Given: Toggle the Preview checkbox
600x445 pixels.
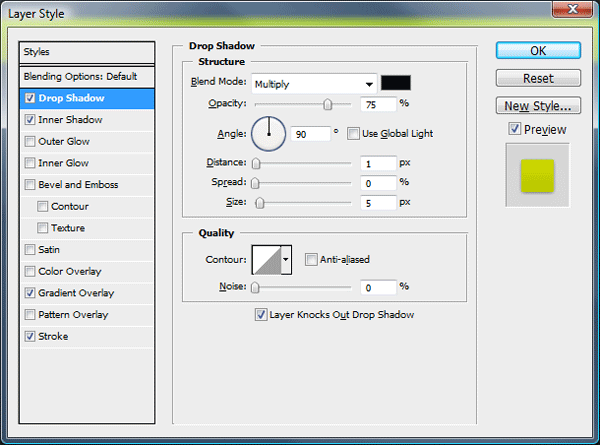Looking at the screenshot, I should click(515, 129).
